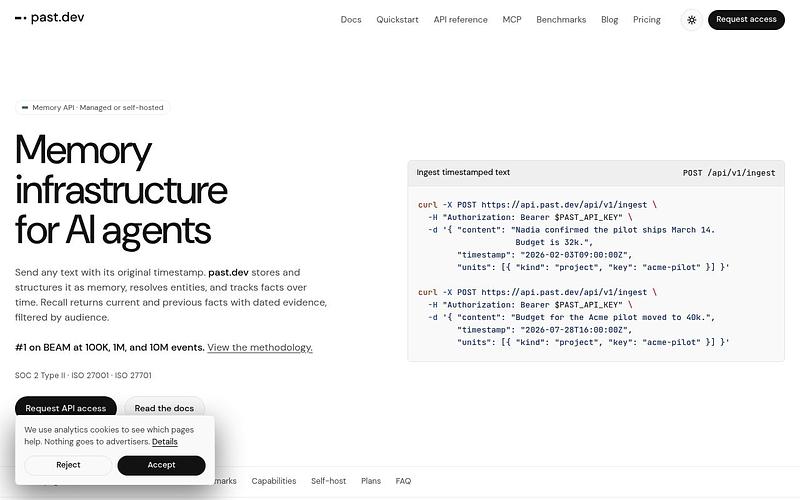The image size is (800, 500).
Task: Go to API reference page
Action: pos(460,19)
